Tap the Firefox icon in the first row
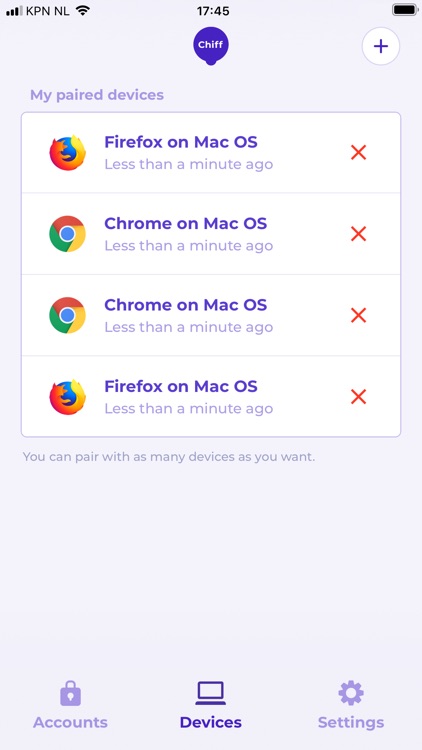The height and width of the screenshot is (750, 422). point(67,153)
